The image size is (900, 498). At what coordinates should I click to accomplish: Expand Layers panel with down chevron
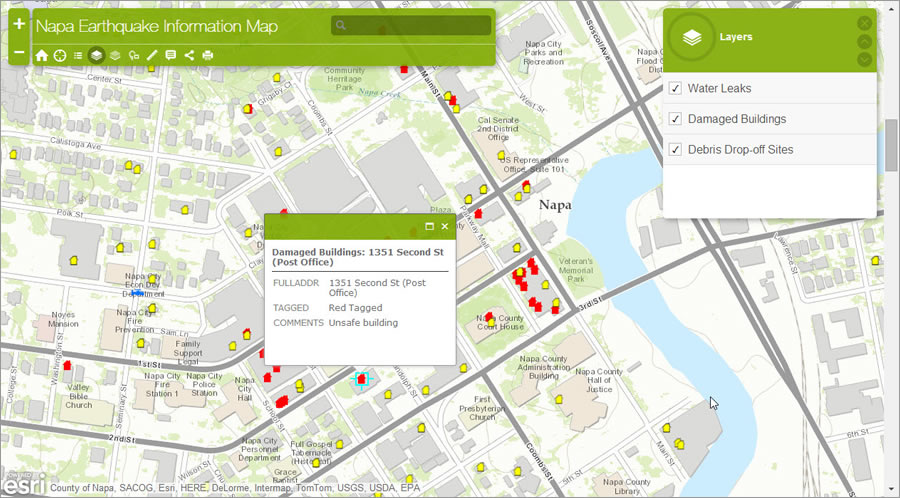tap(864, 60)
